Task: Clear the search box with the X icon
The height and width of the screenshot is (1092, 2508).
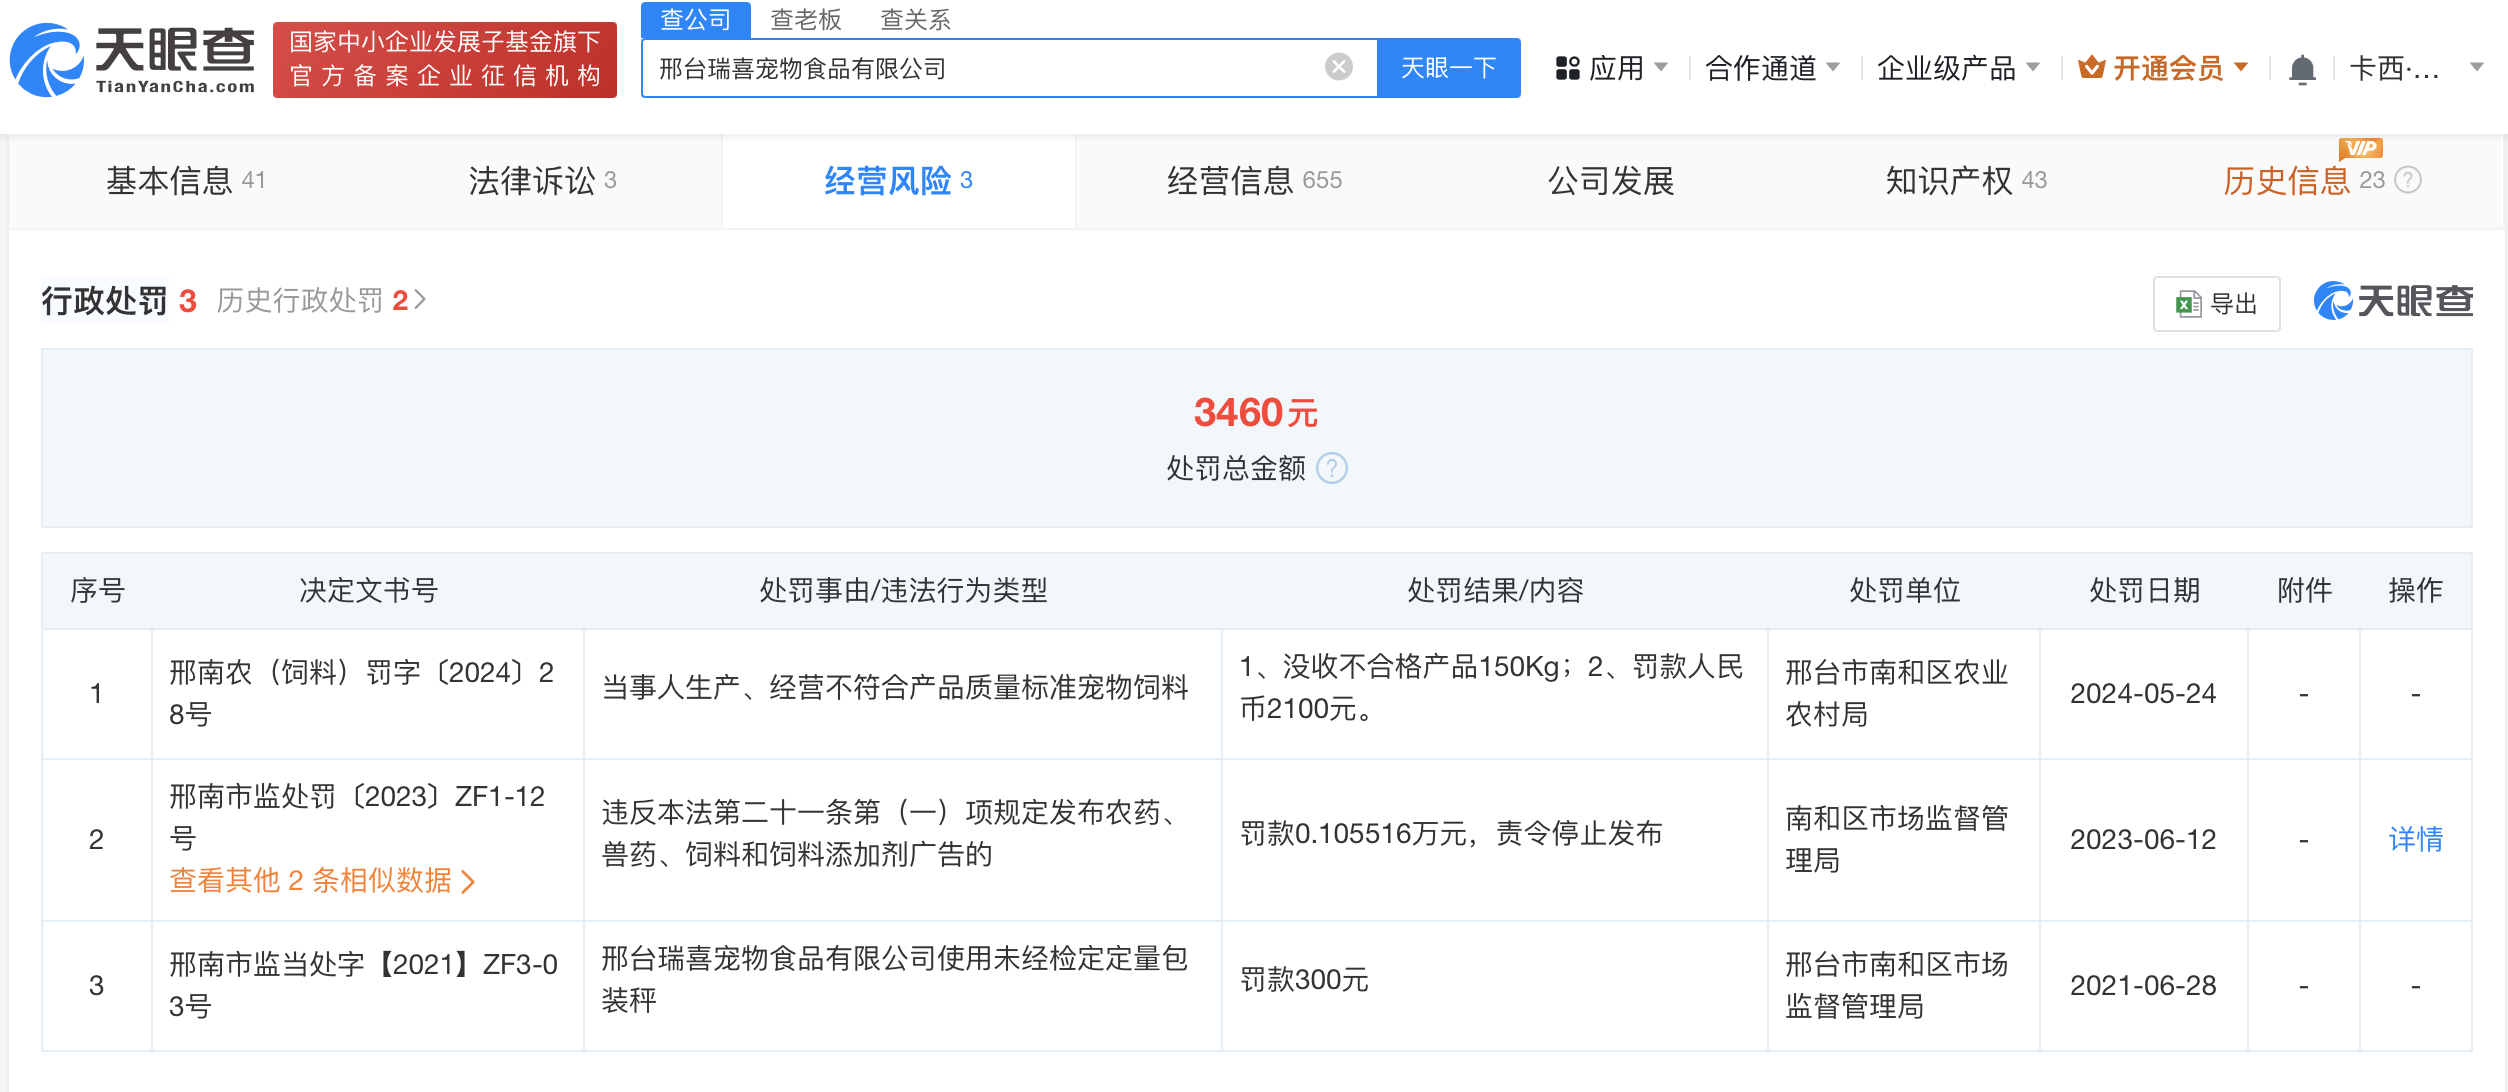Action: pyautogui.click(x=1338, y=67)
